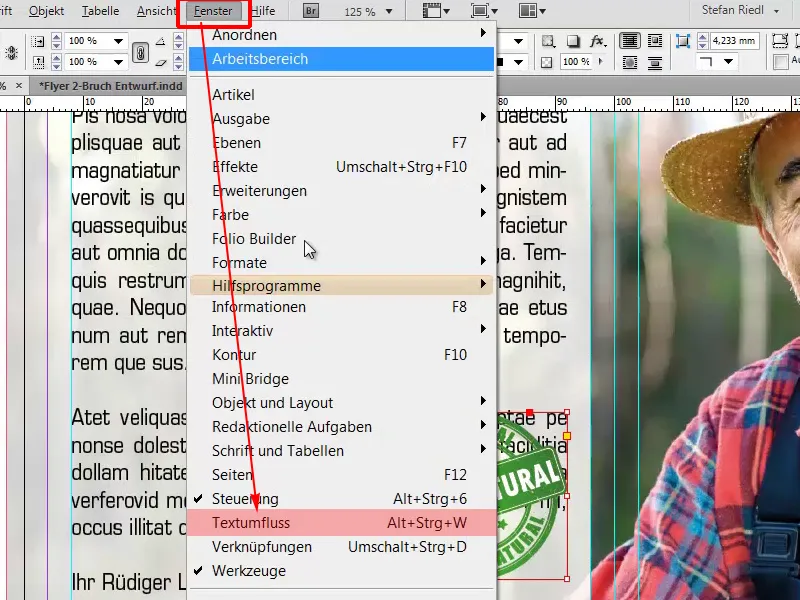Open the Tabelle menu
Image resolution: width=800 pixels, height=600 pixels.
(x=101, y=11)
